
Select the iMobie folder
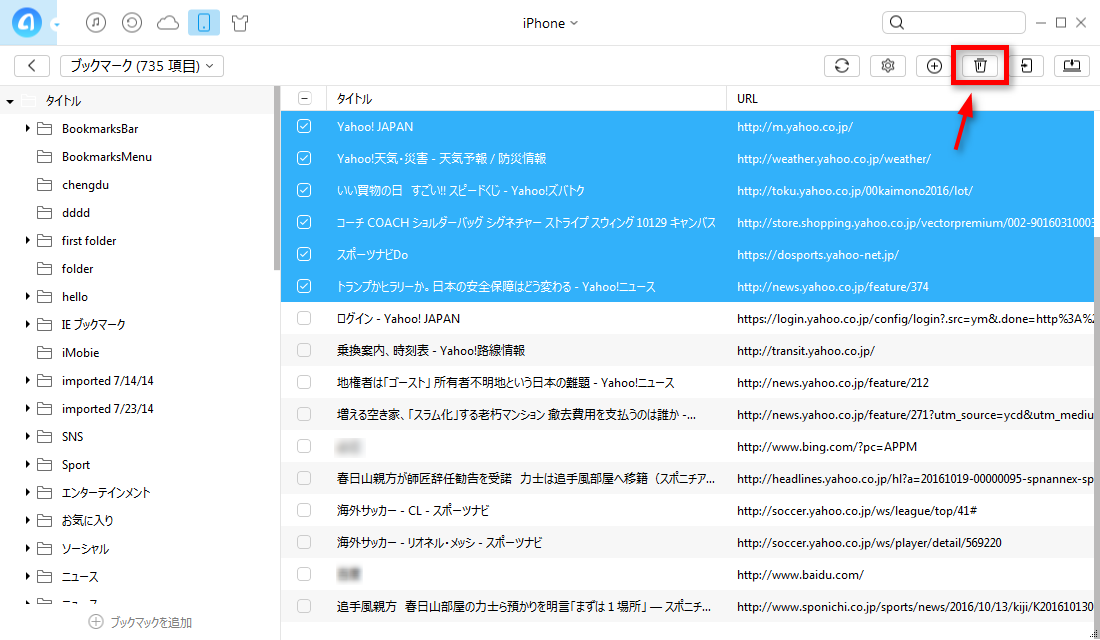click(x=80, y=352)
